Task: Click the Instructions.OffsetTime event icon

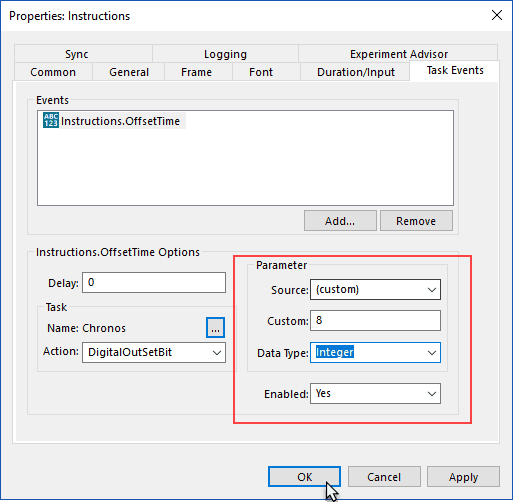Action: click(51, 120)
